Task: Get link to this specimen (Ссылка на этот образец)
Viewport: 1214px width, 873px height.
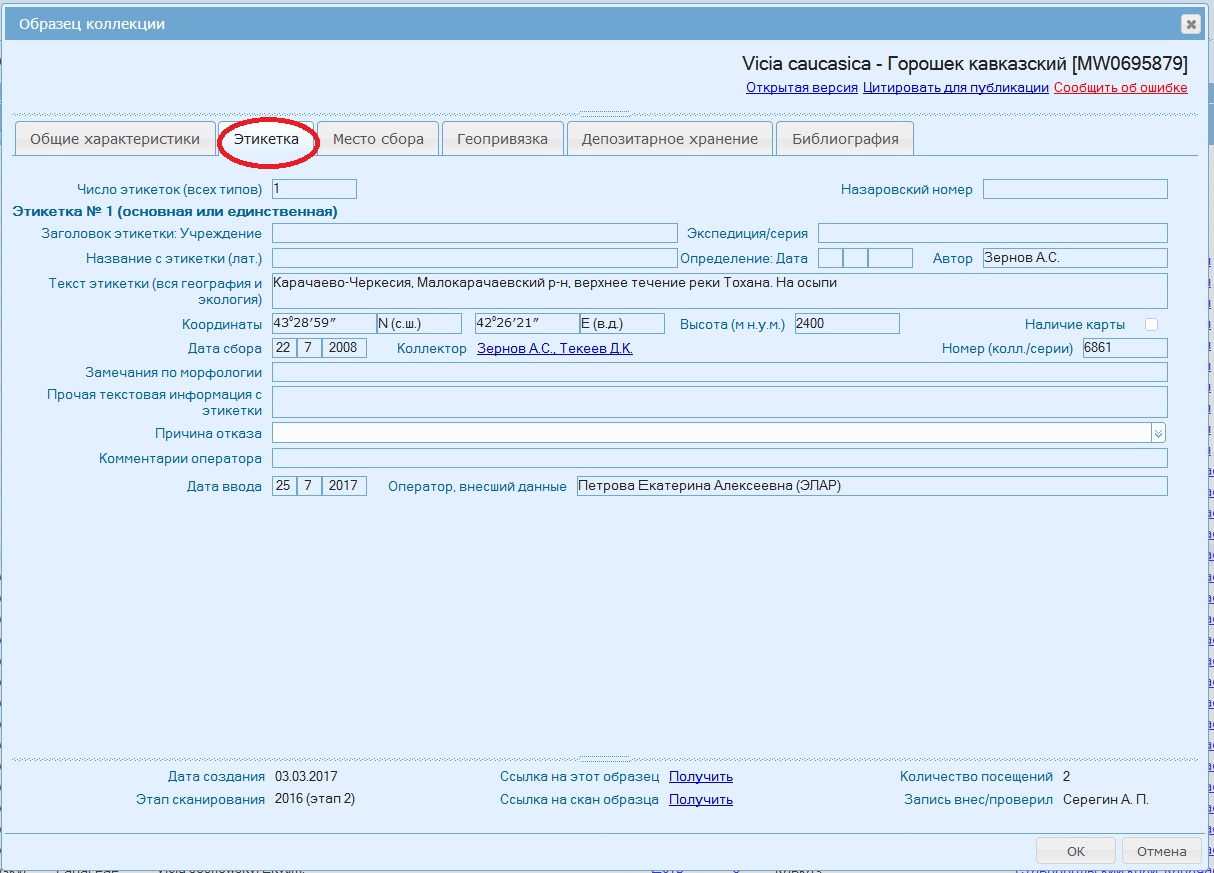Action: (x=700, y=777)
